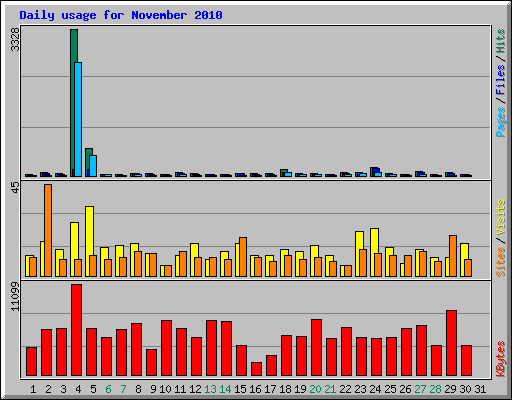Image resolution: width=512 pixels, height=400 pixels.
Task: Click green weekend day label 7
Action: click(x=123, y=389)
